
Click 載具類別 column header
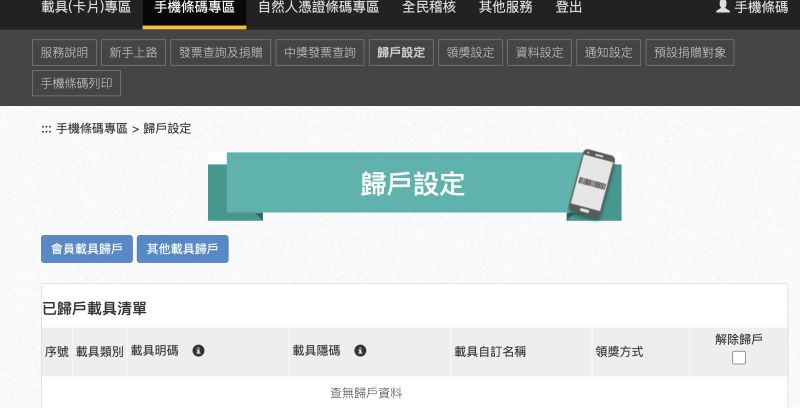point(99,352)
